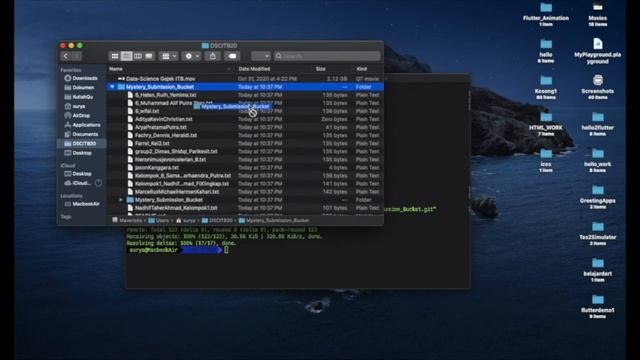Image resolution: width=640 pixels, height=360 pixels.
Task: Click Users in Finder path bar
Action: [158, 220]
